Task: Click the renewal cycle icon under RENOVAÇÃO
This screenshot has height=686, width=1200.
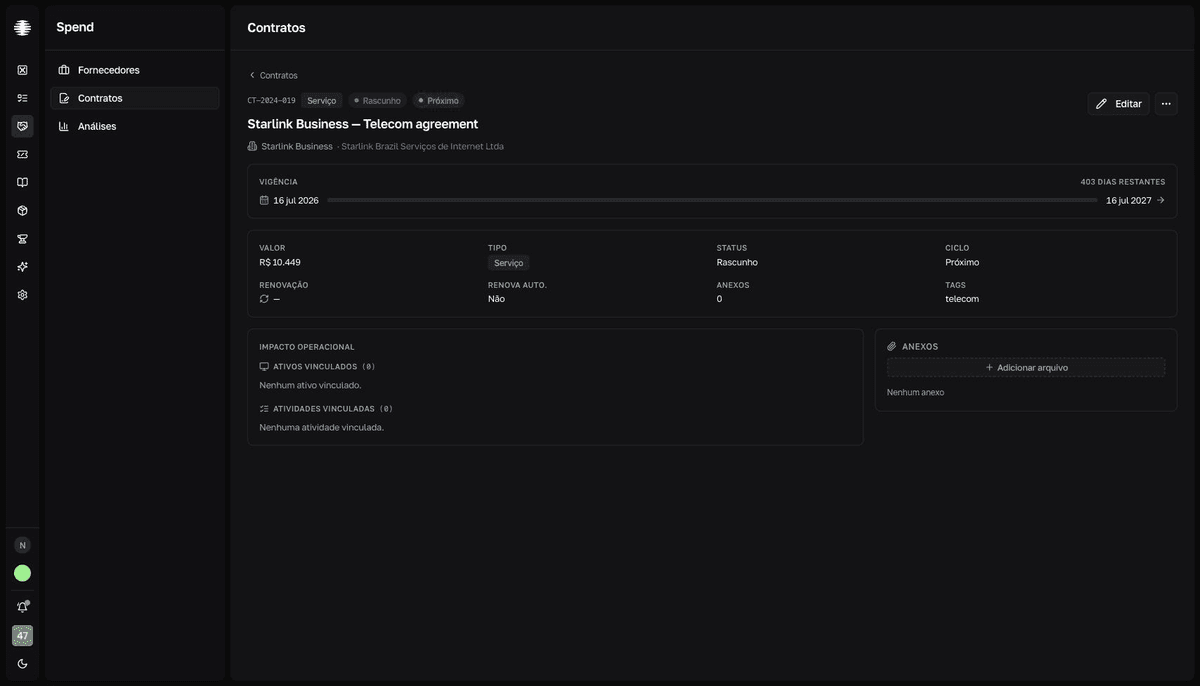Action: coord(264,299)
